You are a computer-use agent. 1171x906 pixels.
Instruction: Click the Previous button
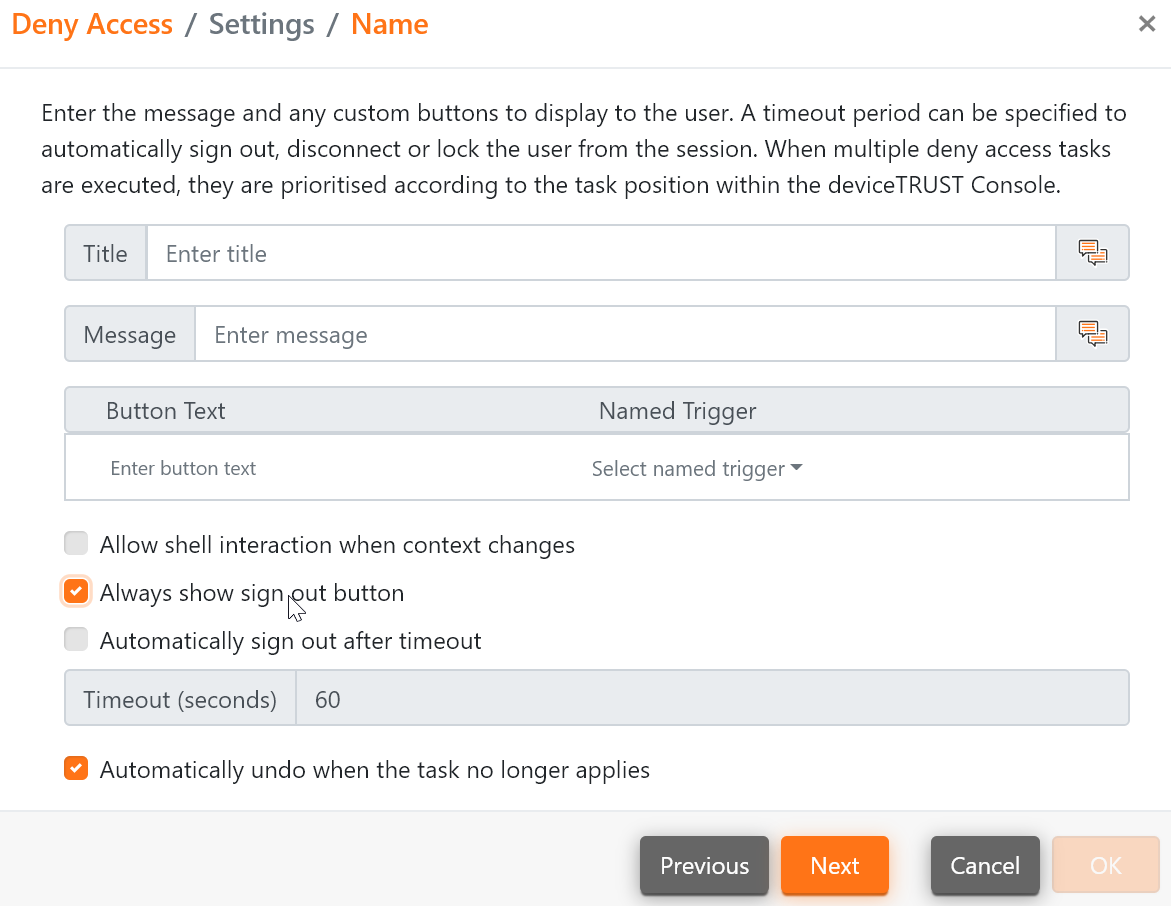tap(704, 865)
